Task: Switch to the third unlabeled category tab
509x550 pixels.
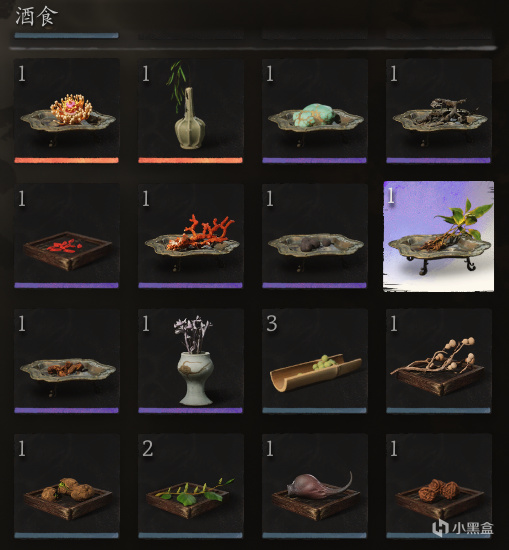Action: pyautogui.click(x=314, y=35)
